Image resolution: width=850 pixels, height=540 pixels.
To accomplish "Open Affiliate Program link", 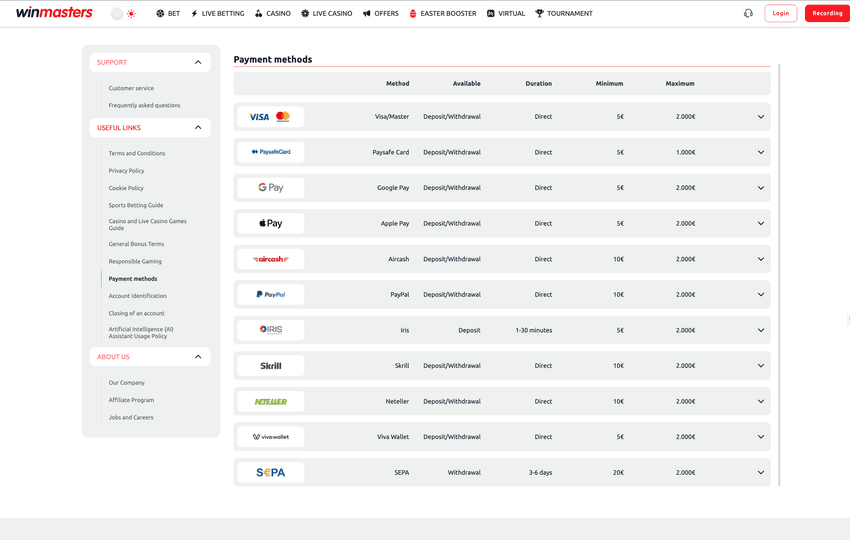I will pyautogui.click(x=131, y=400).
